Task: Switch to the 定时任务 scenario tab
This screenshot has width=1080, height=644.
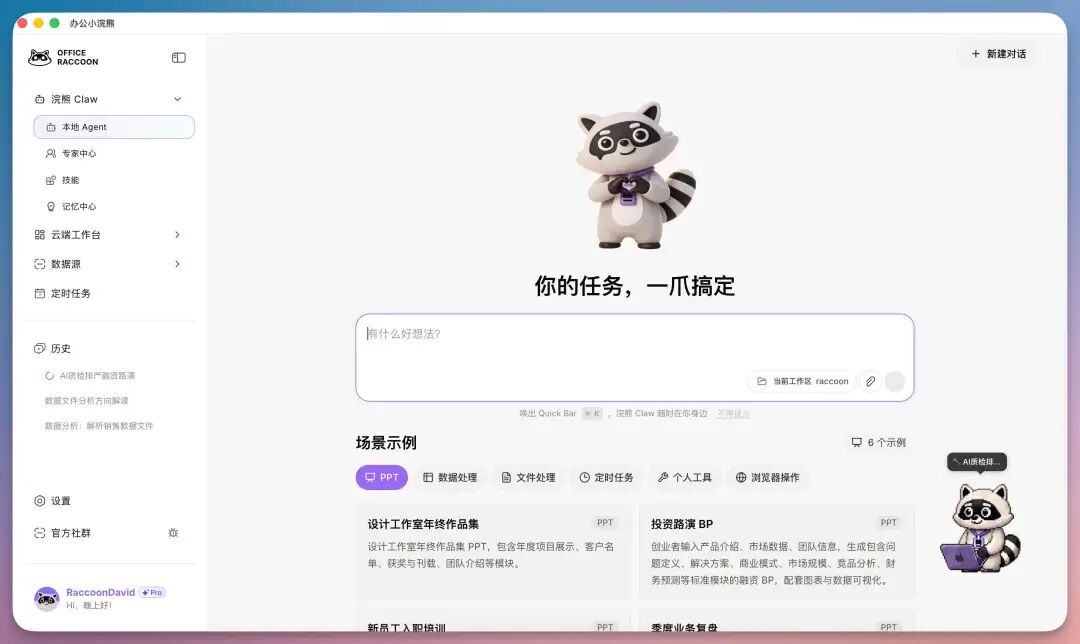Action: (606, 477)
